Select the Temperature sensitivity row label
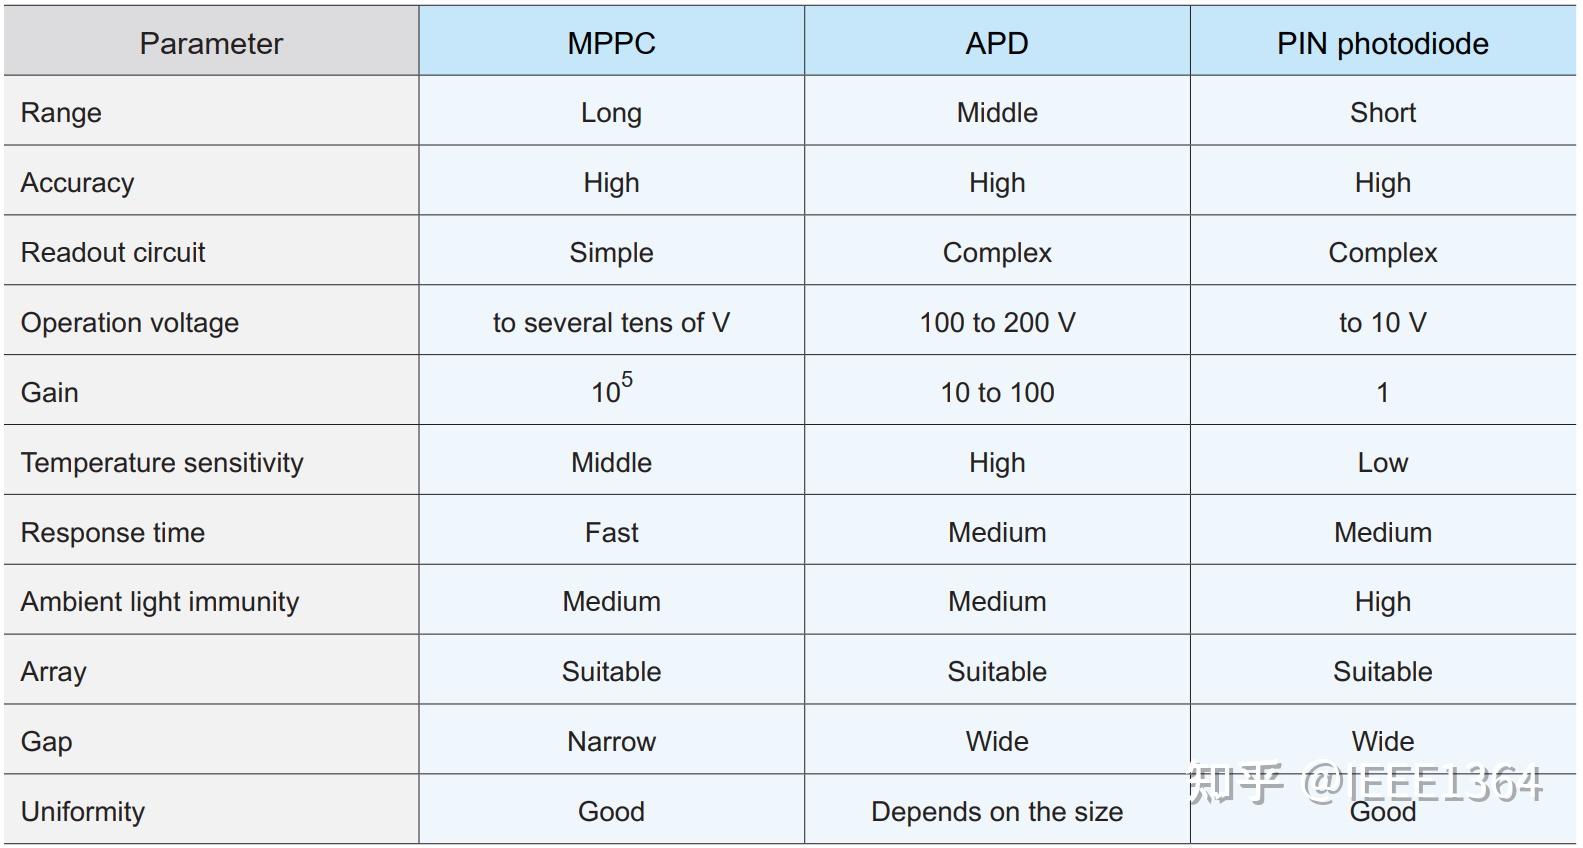Image resolution: width=1583 pixels, height=848 pixels. click(162, 462)
